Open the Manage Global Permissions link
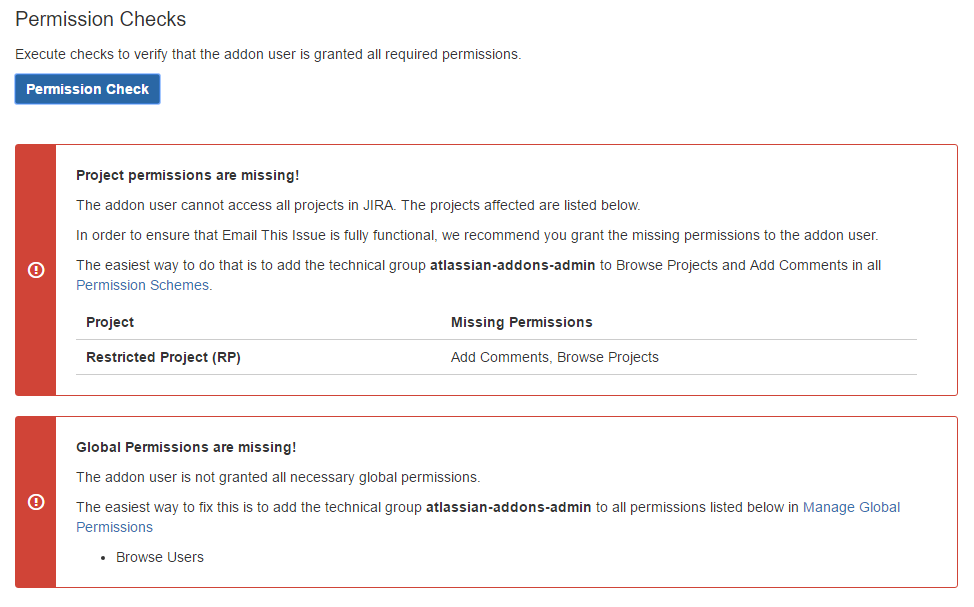Screen dimensions: 974x607 (x=851, y=508)
